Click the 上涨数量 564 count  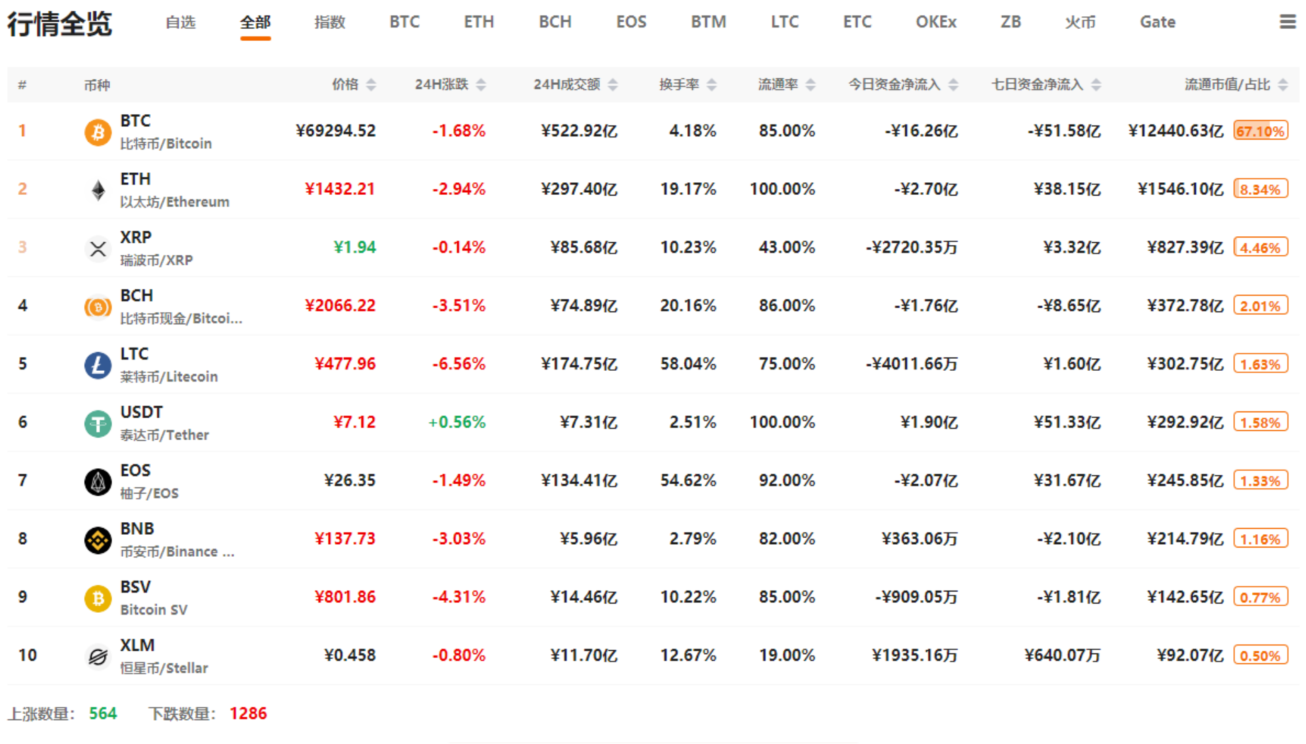coord(103,714)
